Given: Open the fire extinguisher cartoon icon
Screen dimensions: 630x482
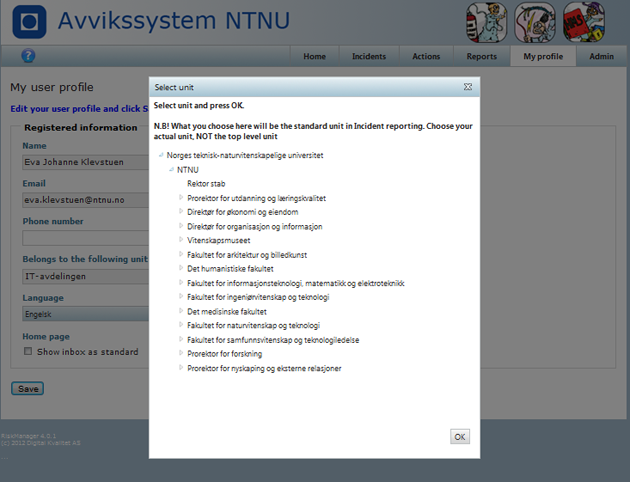Looking at the screenshot, I should pos(487,22).
